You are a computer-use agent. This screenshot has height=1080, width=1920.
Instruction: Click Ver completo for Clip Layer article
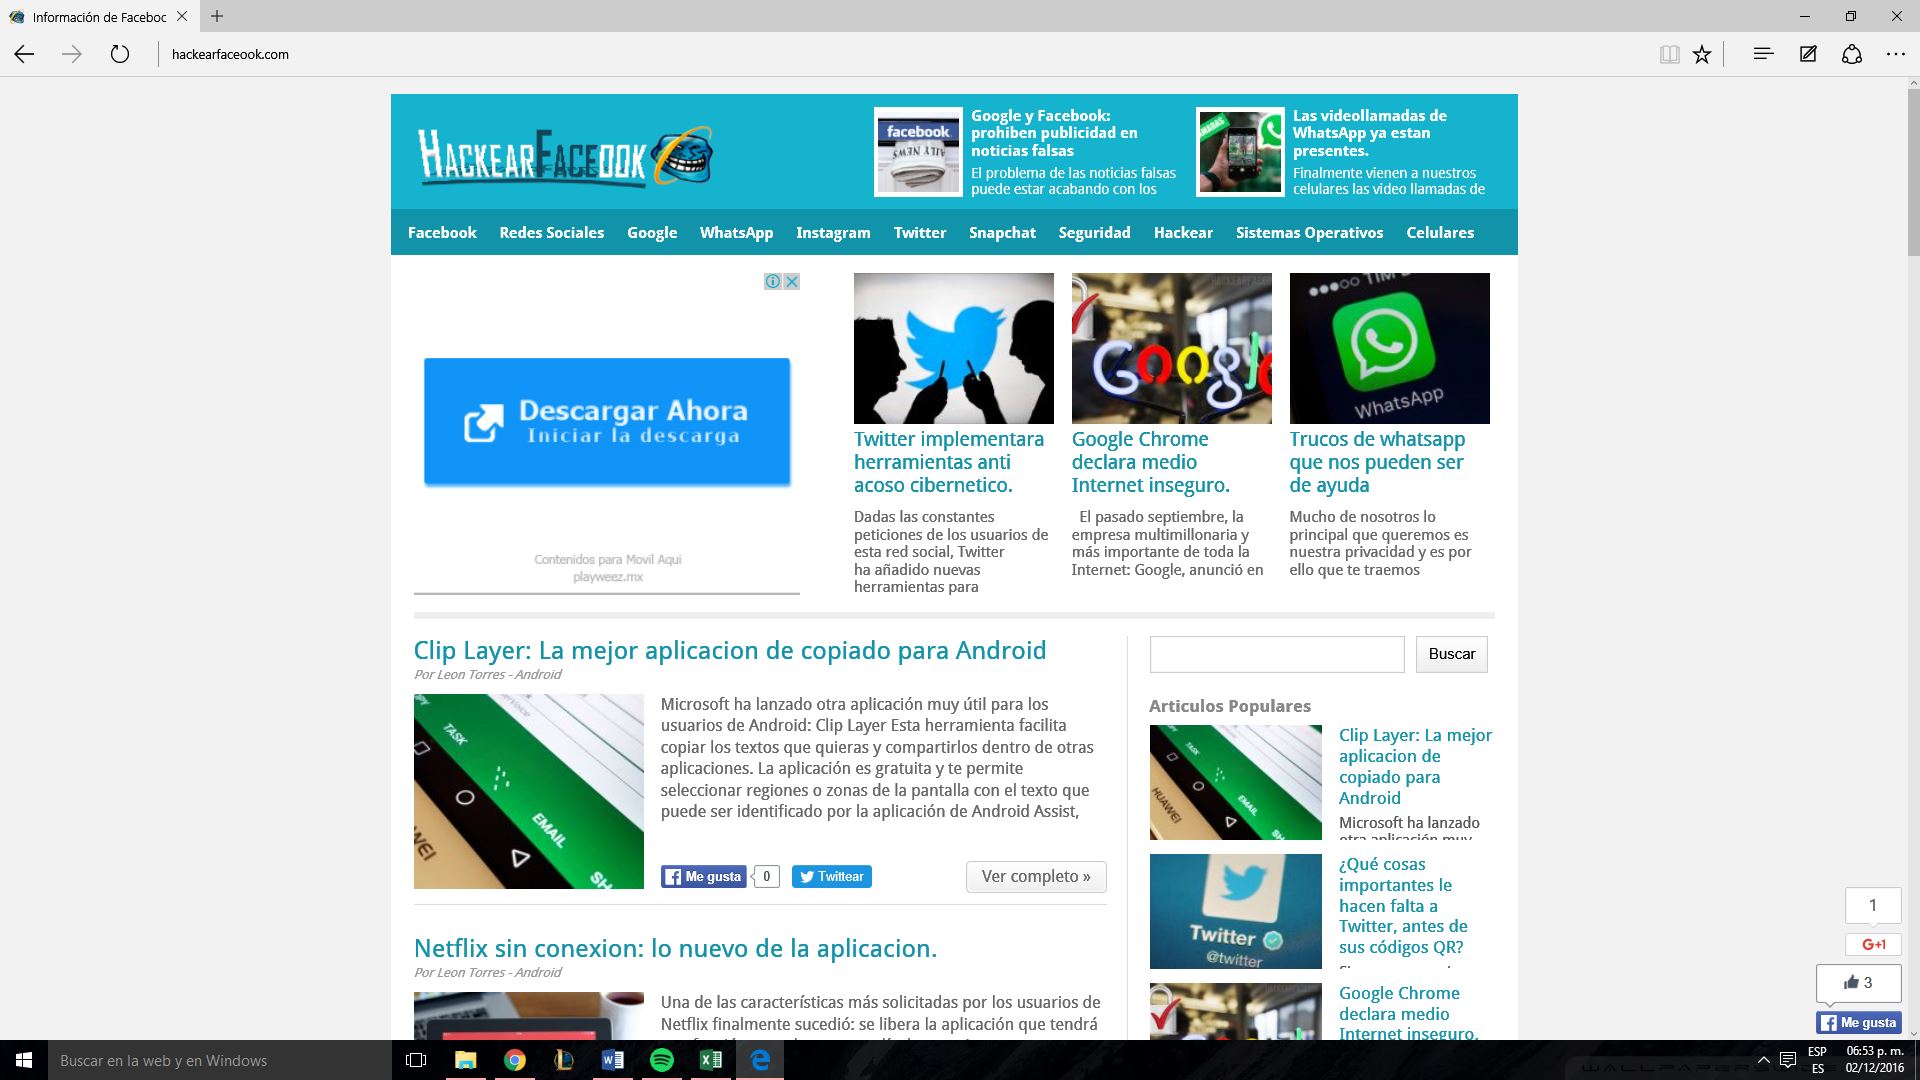(1036, 876)
